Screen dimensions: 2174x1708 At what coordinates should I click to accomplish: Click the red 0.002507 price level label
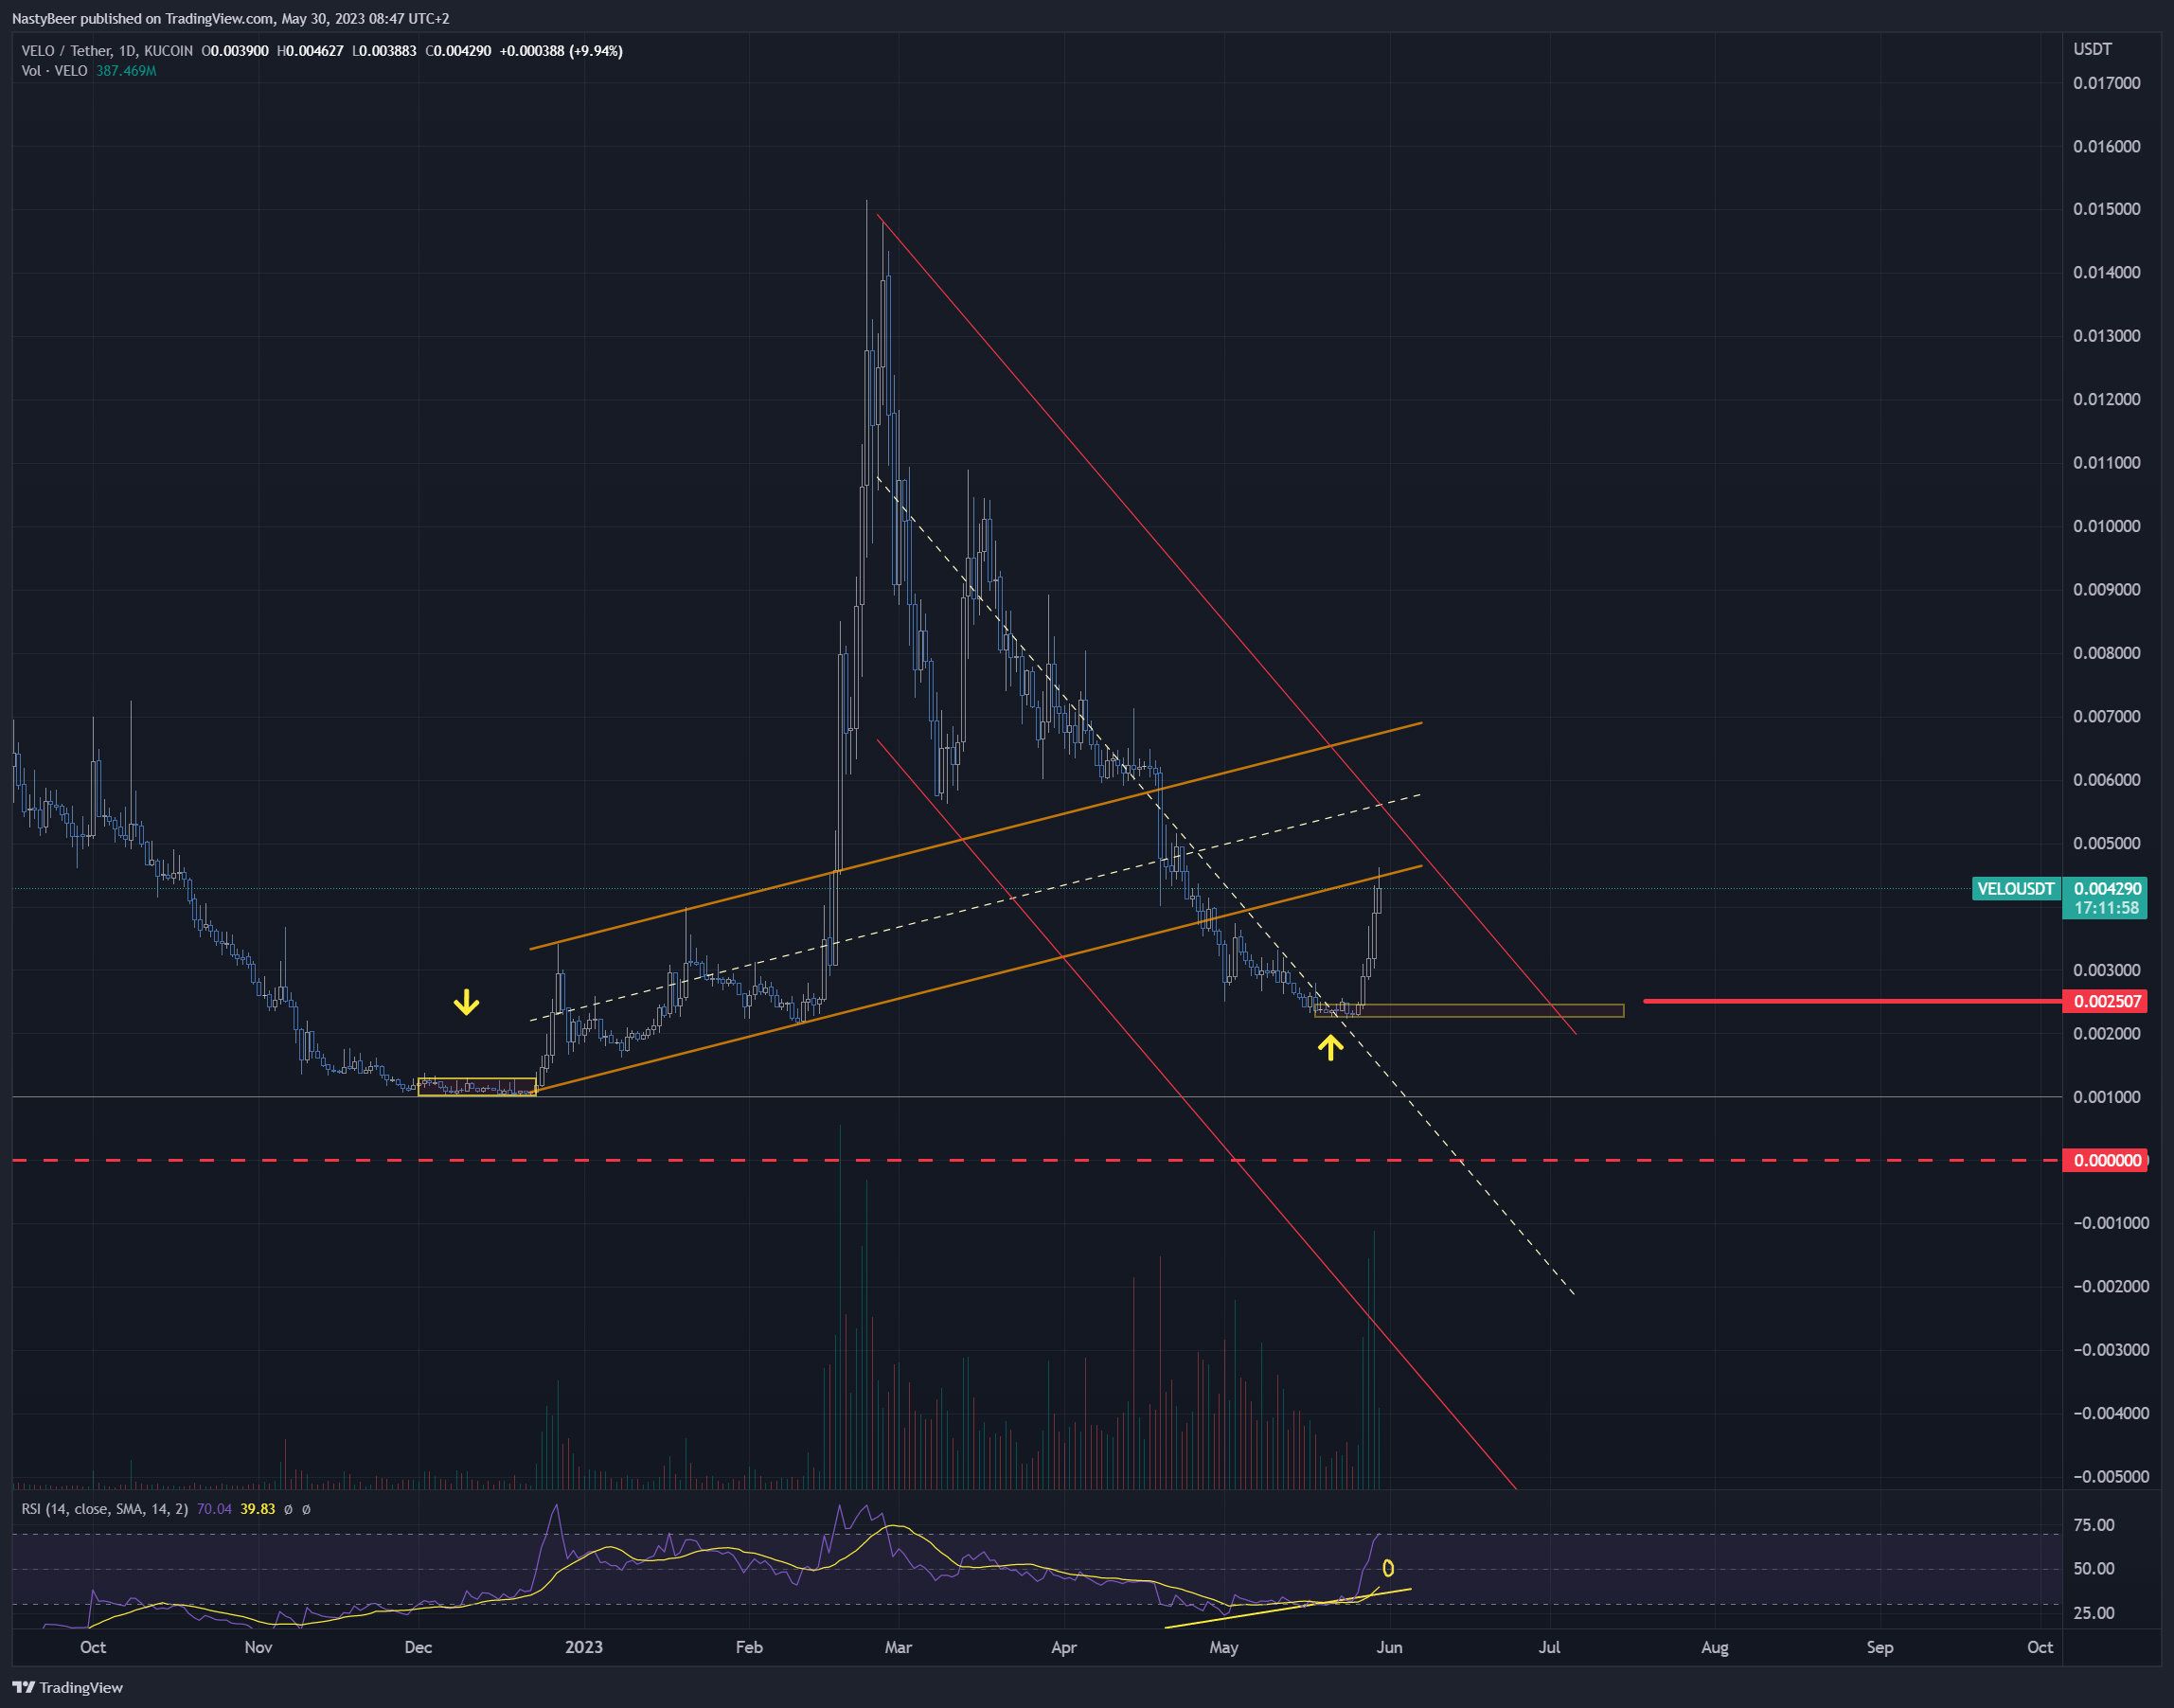coord(2106,1001)
